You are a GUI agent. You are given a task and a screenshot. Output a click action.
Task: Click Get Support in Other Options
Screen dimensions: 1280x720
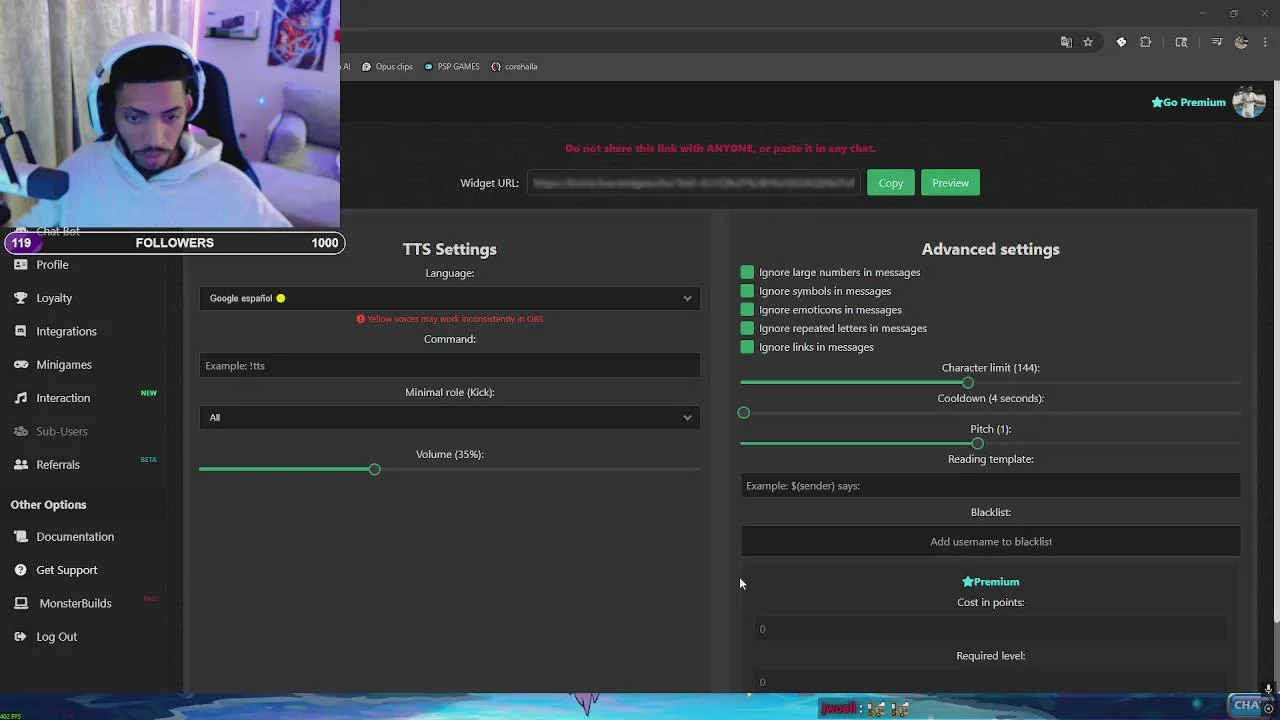point(67,570)
